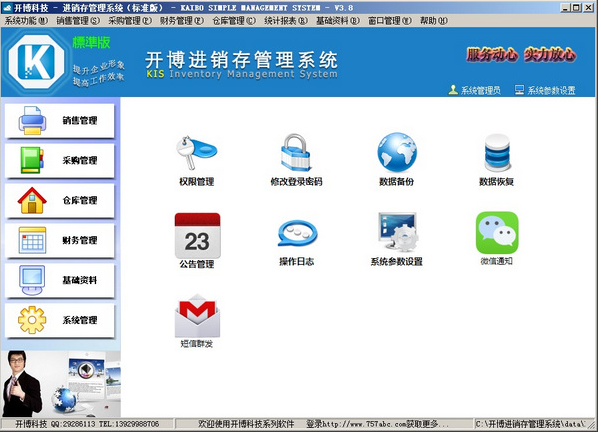Click the 服务动心 实力放心 banner slogan
Screen dimensions: 601x433
click(521, 55)
